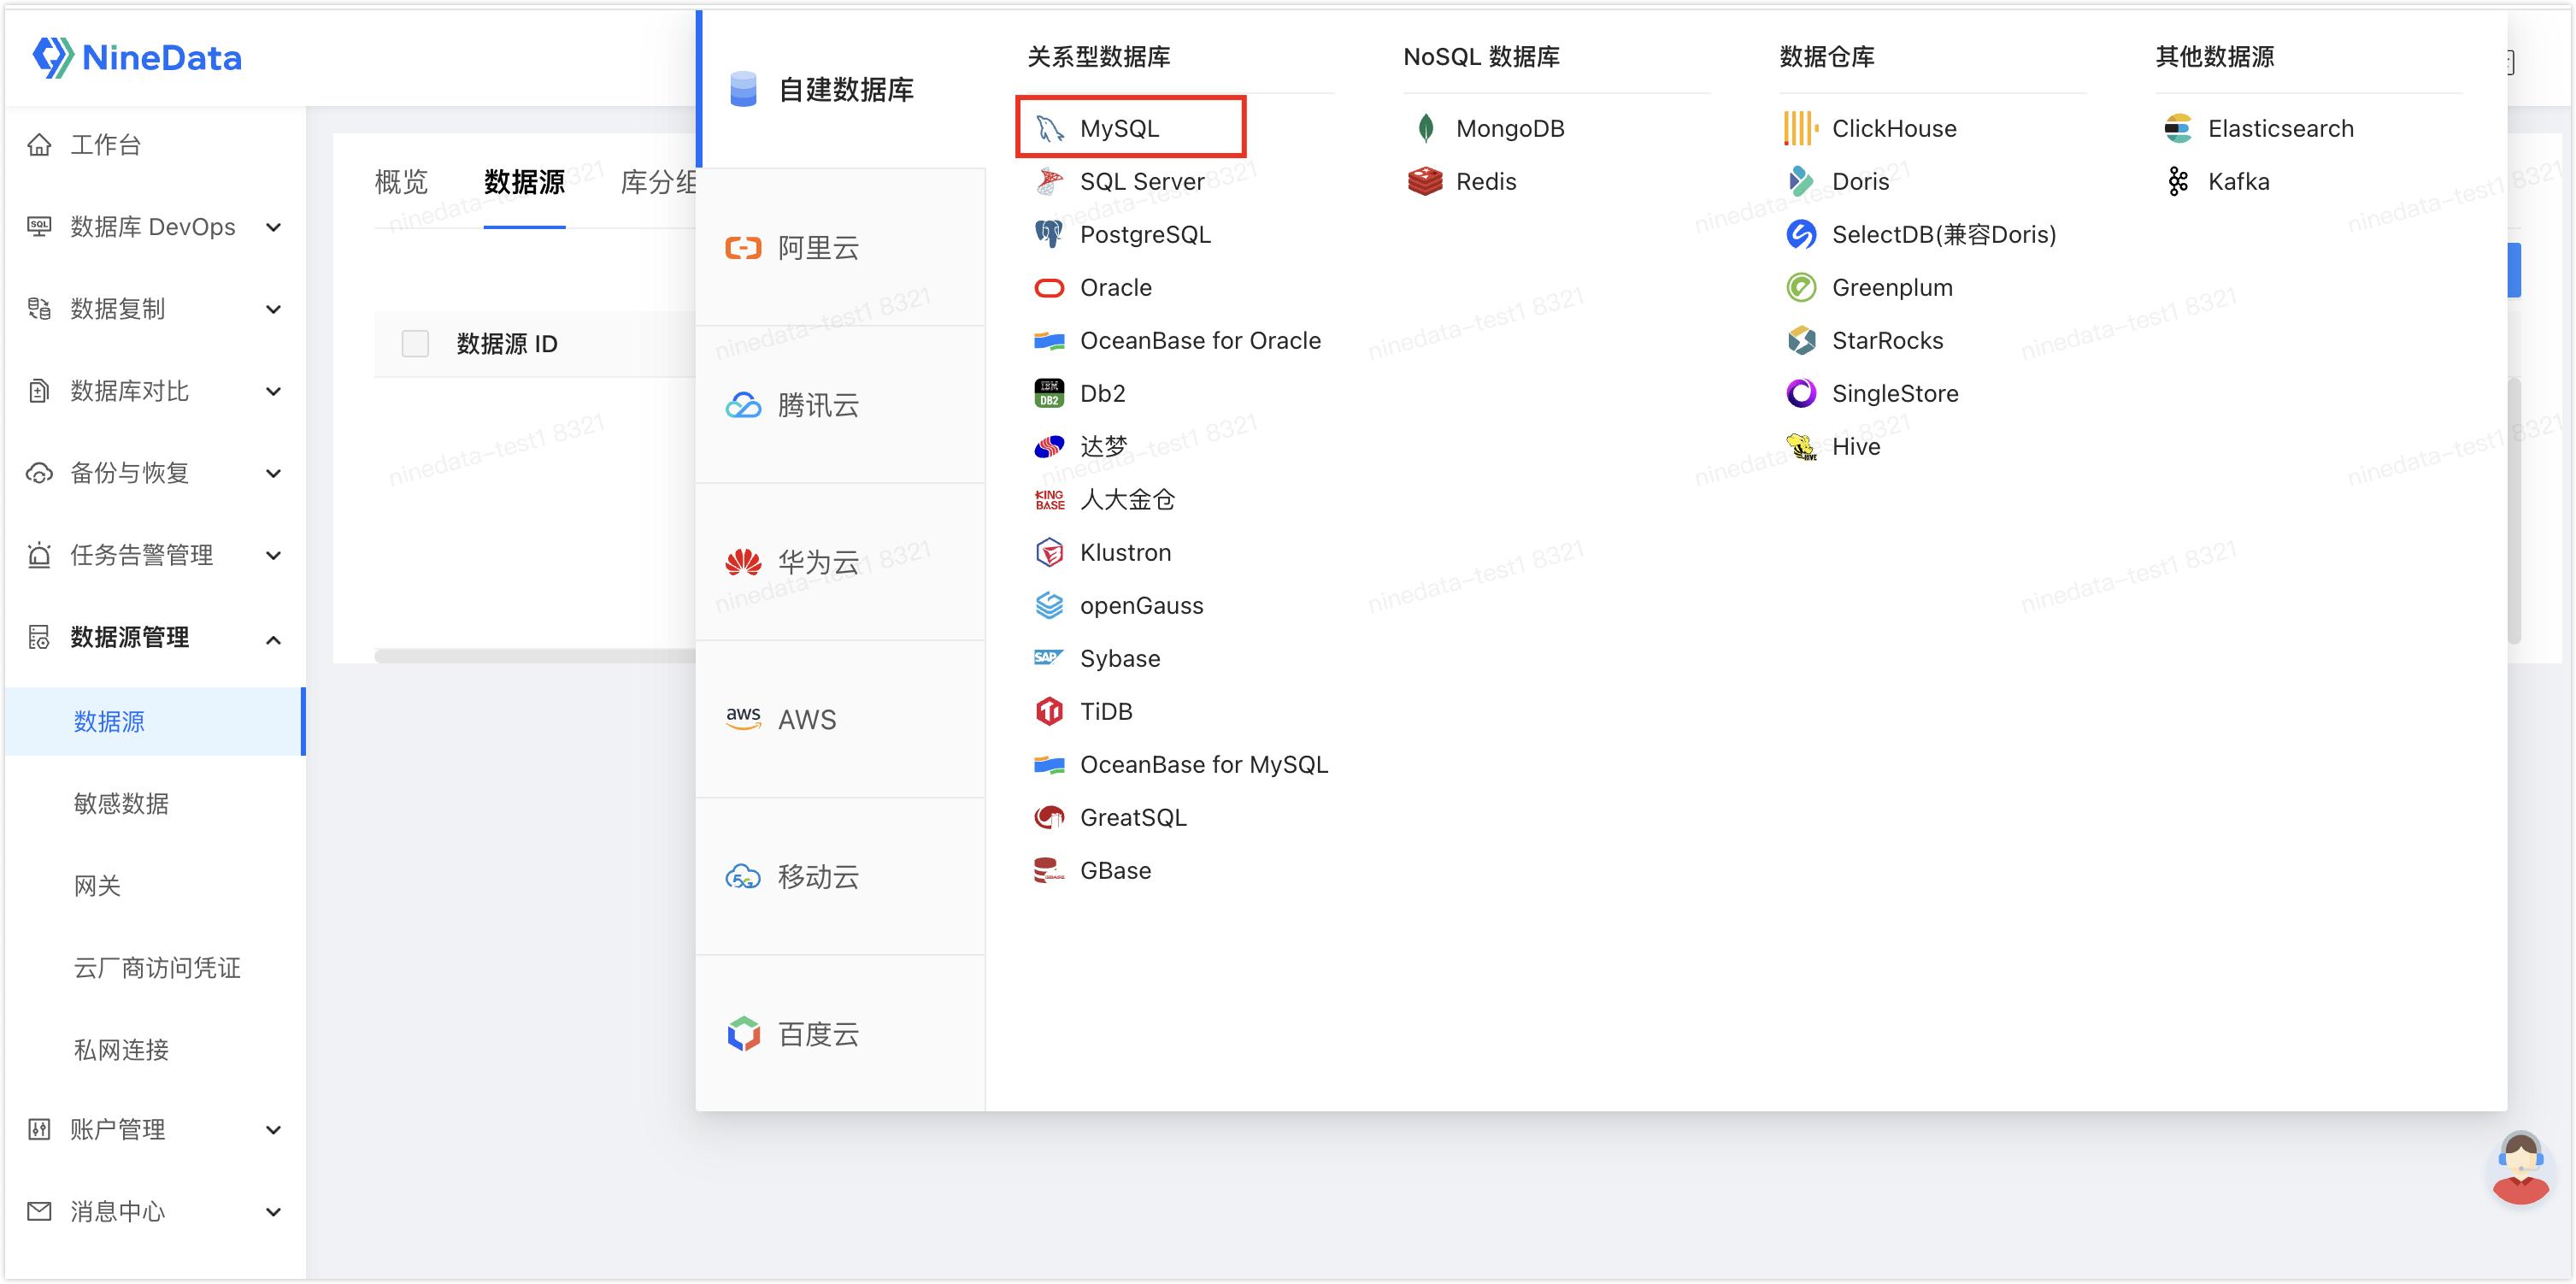Image resolution: width=2576 pixels, height=1284 pixels.
Task: Click the horizontal table scrollbar
Action: click(x=535, y=656)
